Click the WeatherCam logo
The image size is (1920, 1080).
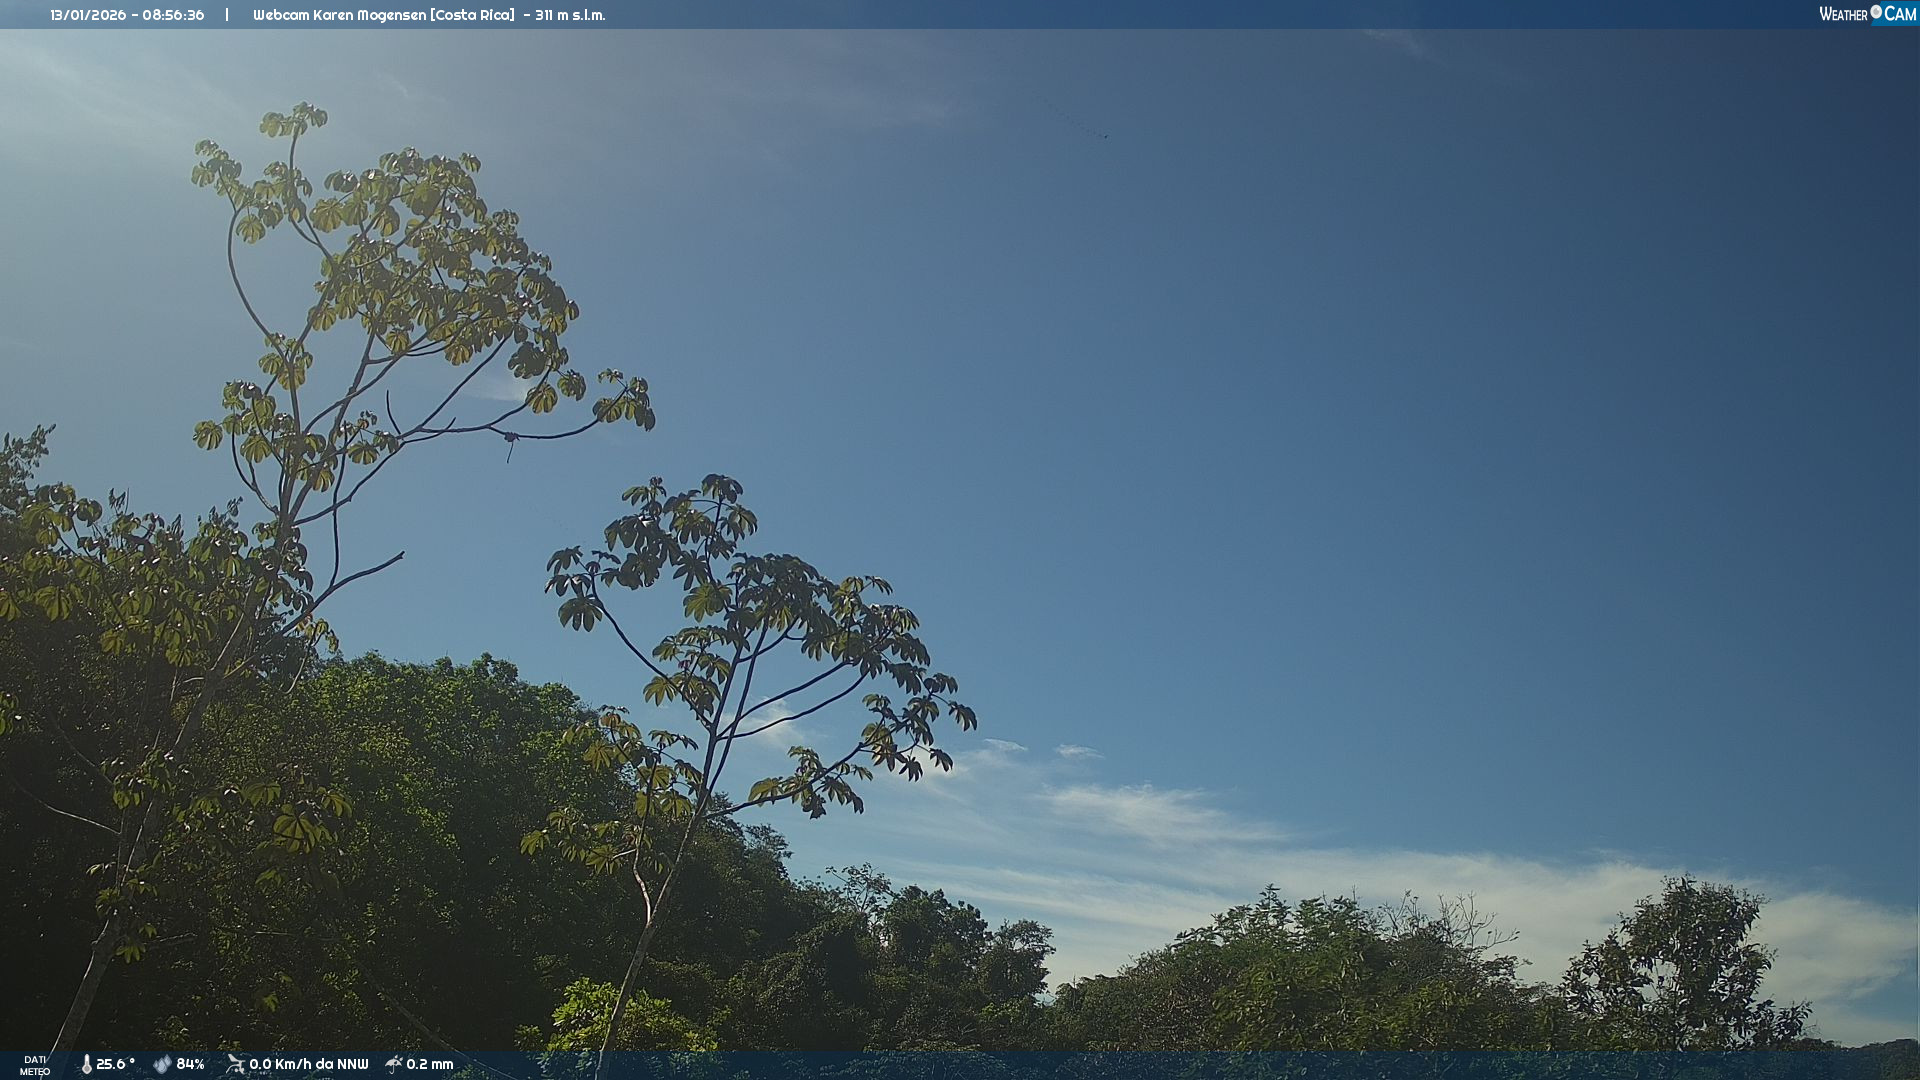pos(1867,14)
